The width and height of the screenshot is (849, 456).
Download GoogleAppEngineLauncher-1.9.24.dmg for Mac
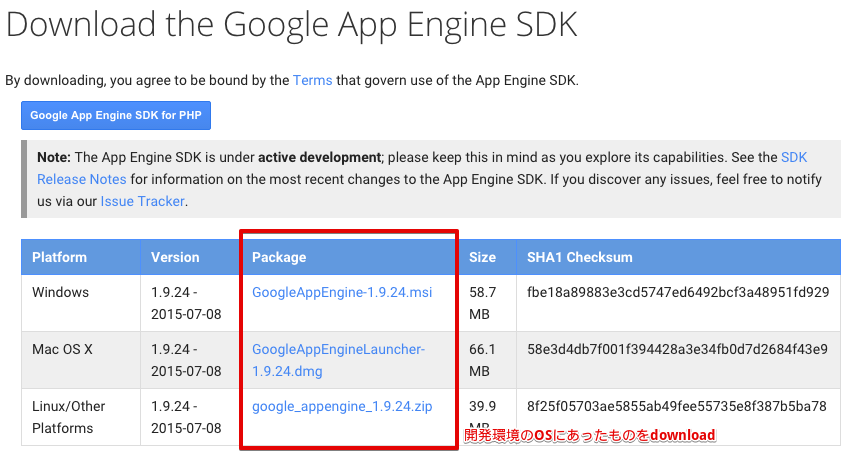(338, 360)
